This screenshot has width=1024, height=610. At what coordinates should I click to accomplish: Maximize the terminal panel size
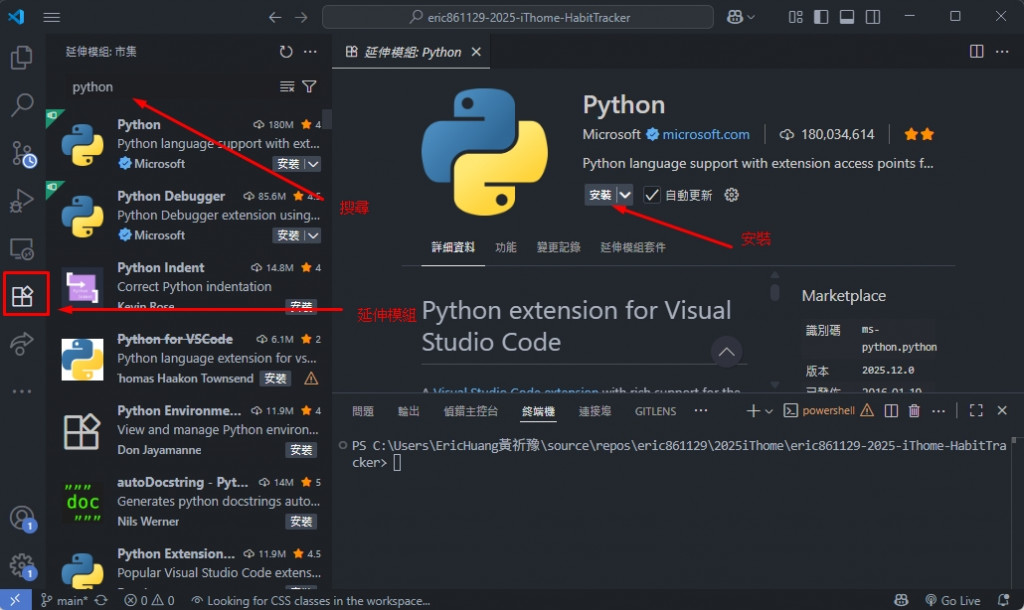(x=976, y=410)
